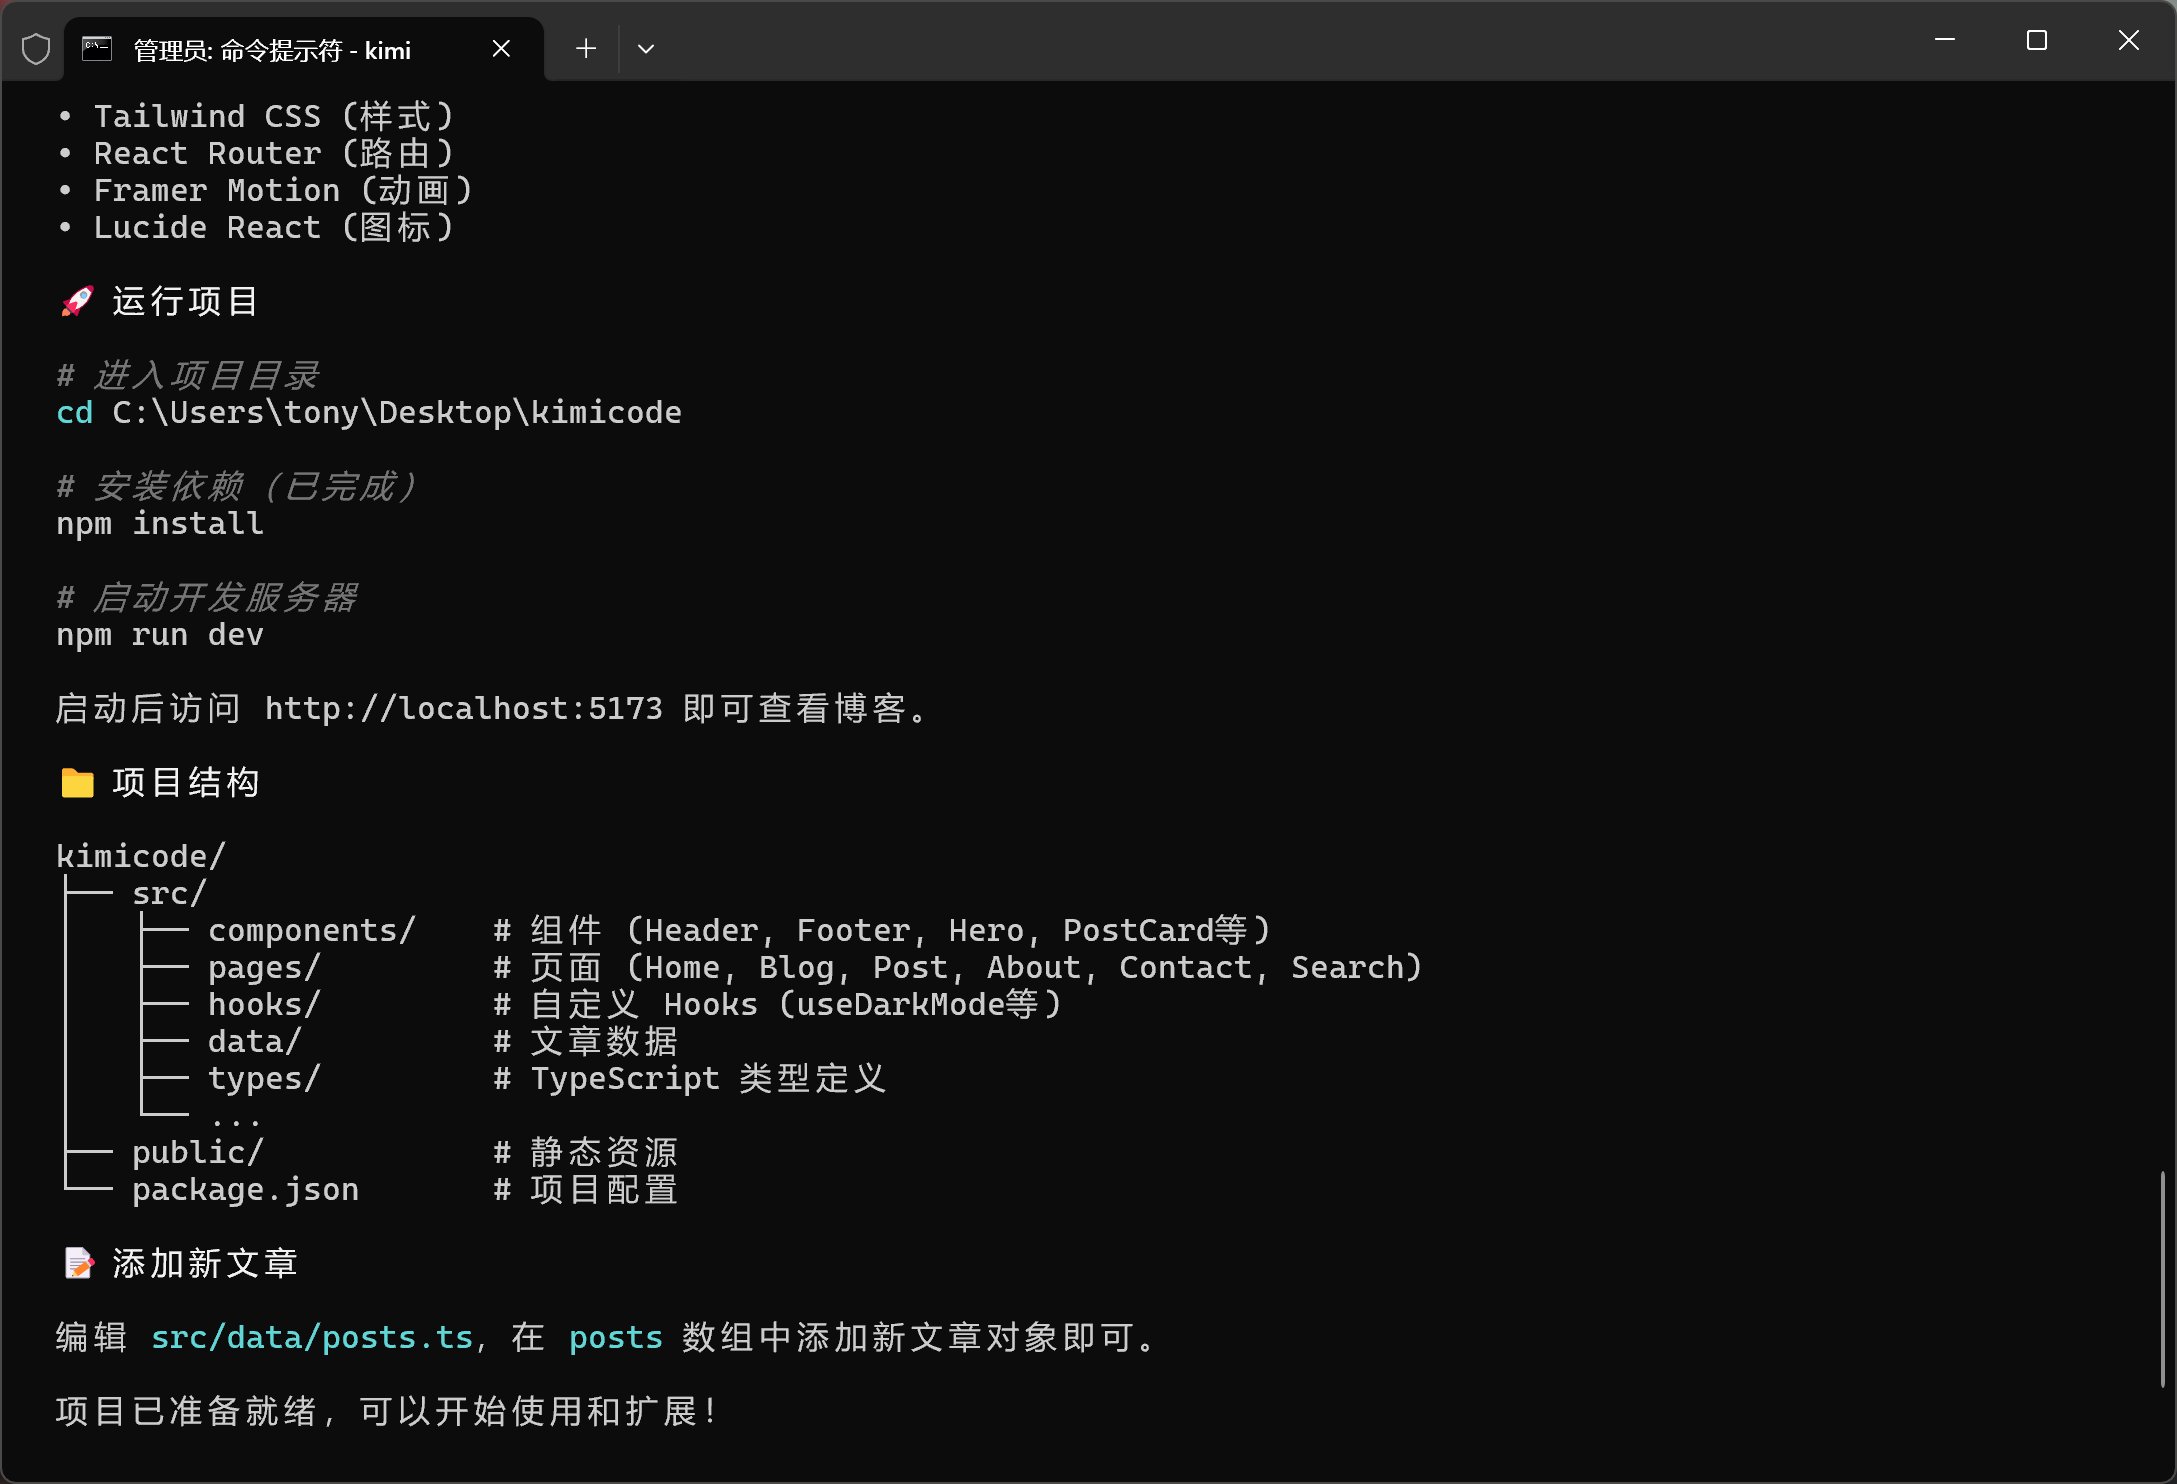Expand the new tab profile dropdown

(x=646, y=49)
